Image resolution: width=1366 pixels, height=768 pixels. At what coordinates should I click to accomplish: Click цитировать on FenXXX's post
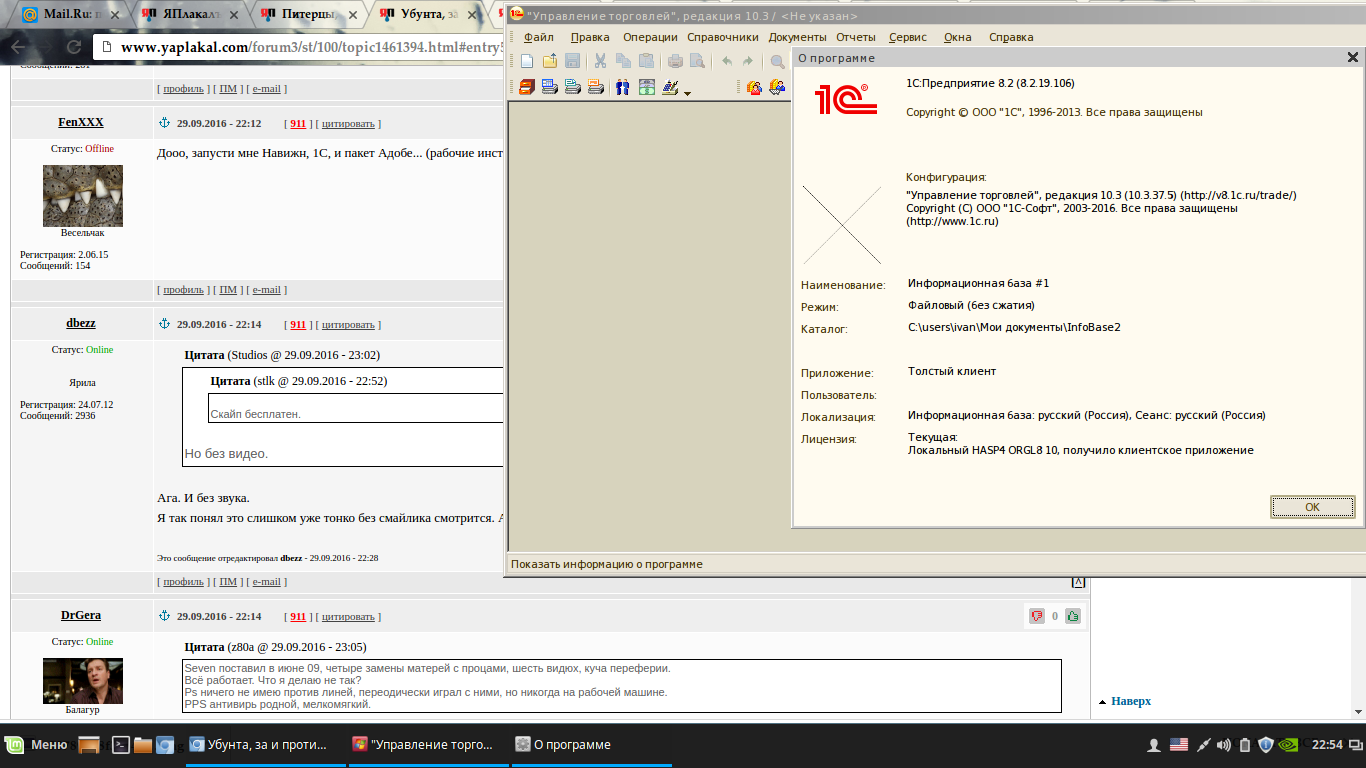[348, 124]
